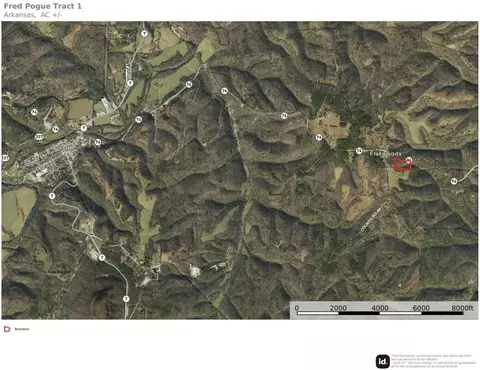Click the red Boundary legend icon
The width and height of the screenshot is (480, 370).
coord(7,329)
